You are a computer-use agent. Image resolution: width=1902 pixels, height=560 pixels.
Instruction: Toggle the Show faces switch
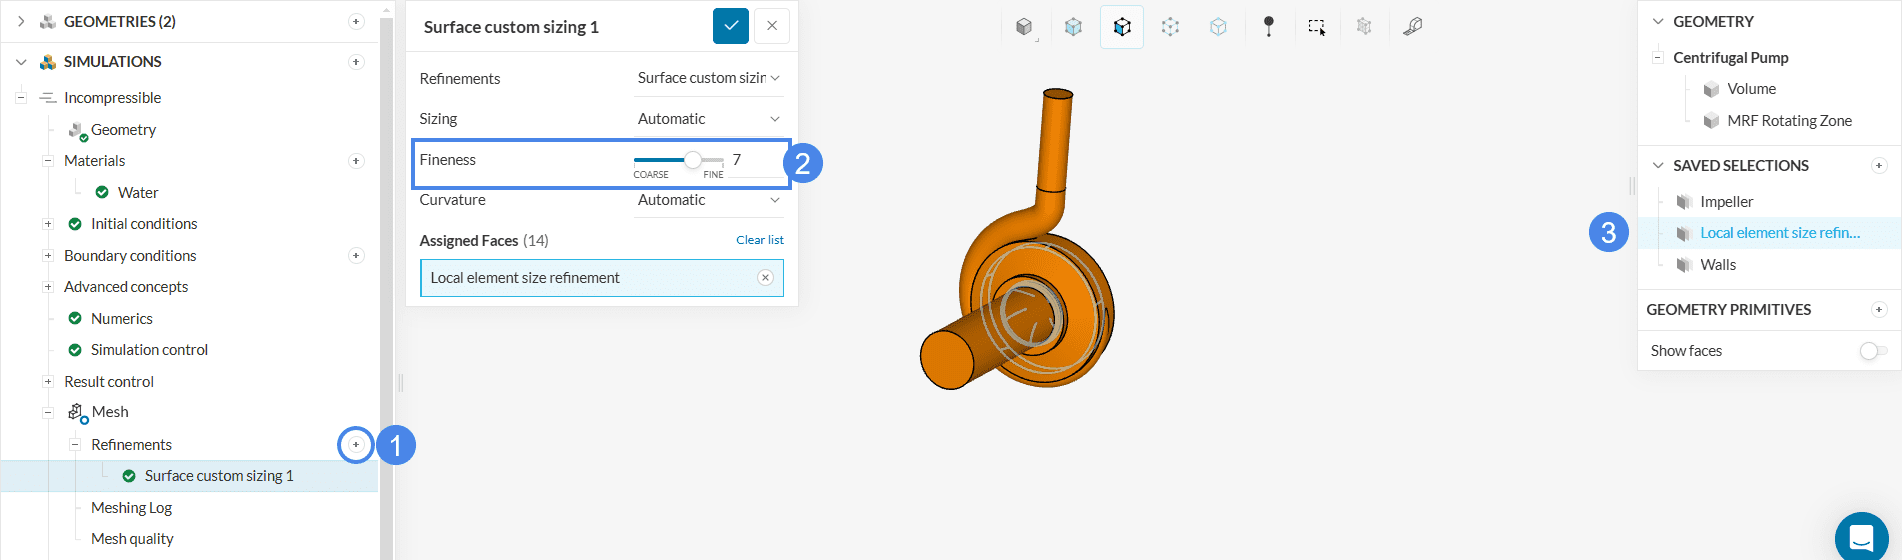pyautogui.click(x=1872, y=351)
